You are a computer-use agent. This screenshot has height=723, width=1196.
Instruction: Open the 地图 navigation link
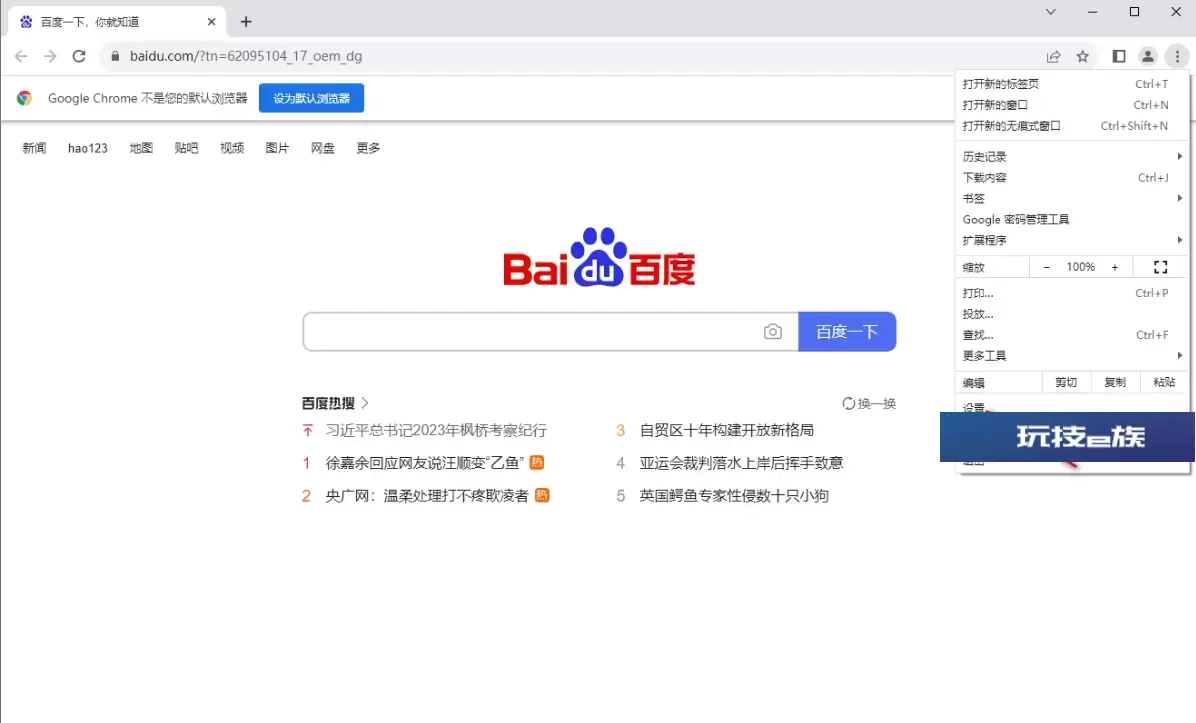[x=141, y=148]
